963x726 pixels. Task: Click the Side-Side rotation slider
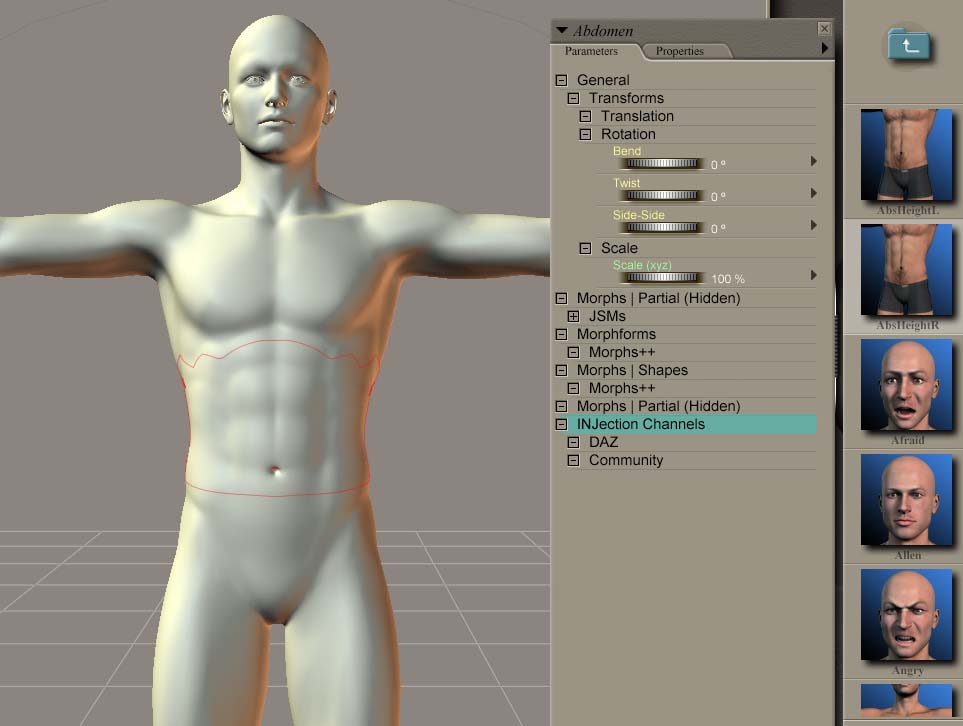pyautogui.click(x=661, y=227)
